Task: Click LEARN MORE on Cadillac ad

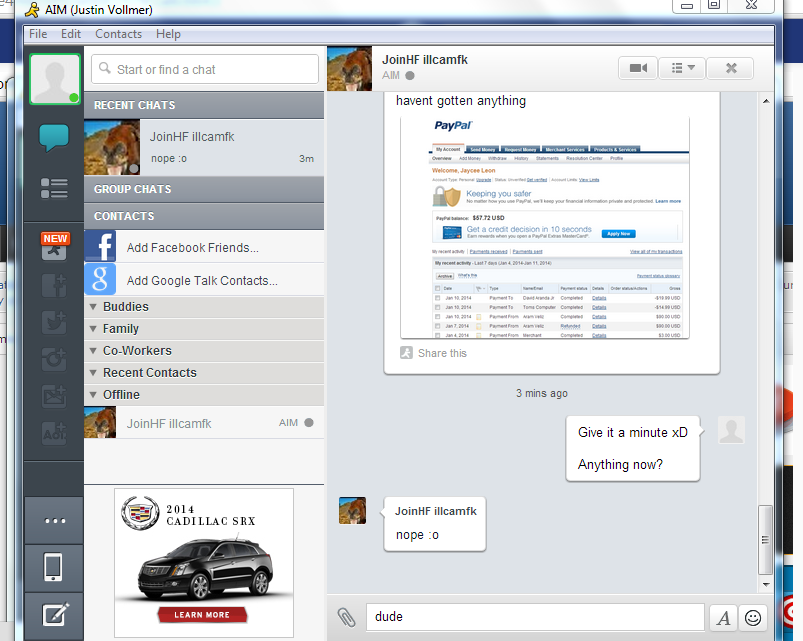Action: coord(202,615)
